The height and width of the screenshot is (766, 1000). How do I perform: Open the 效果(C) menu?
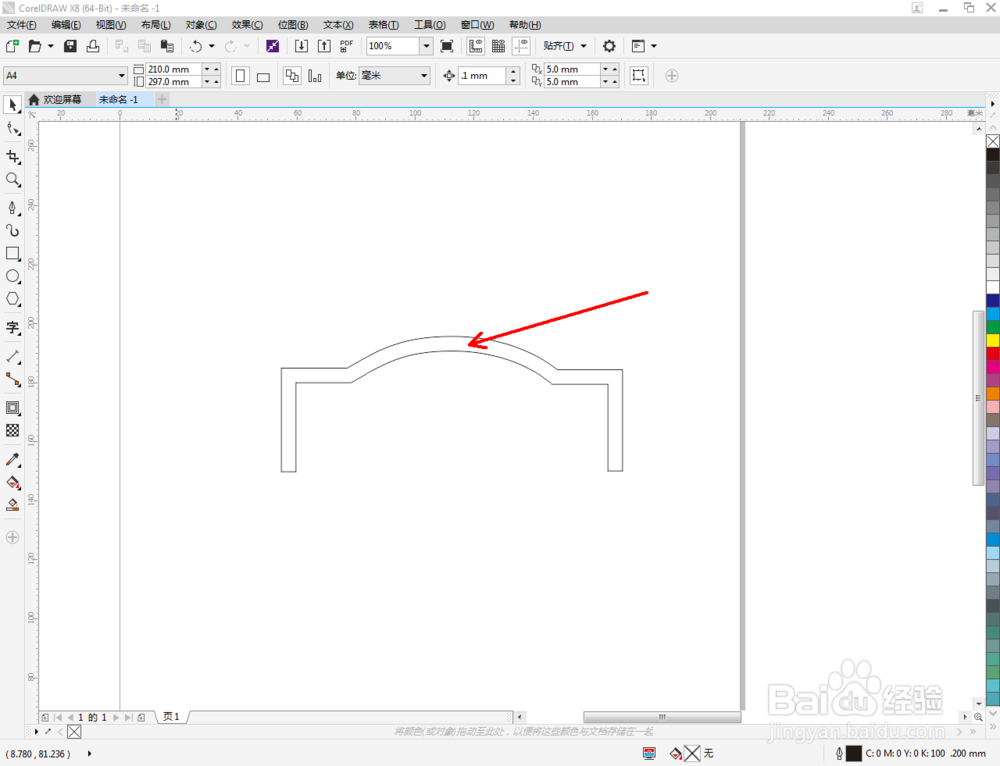[247, 25]
